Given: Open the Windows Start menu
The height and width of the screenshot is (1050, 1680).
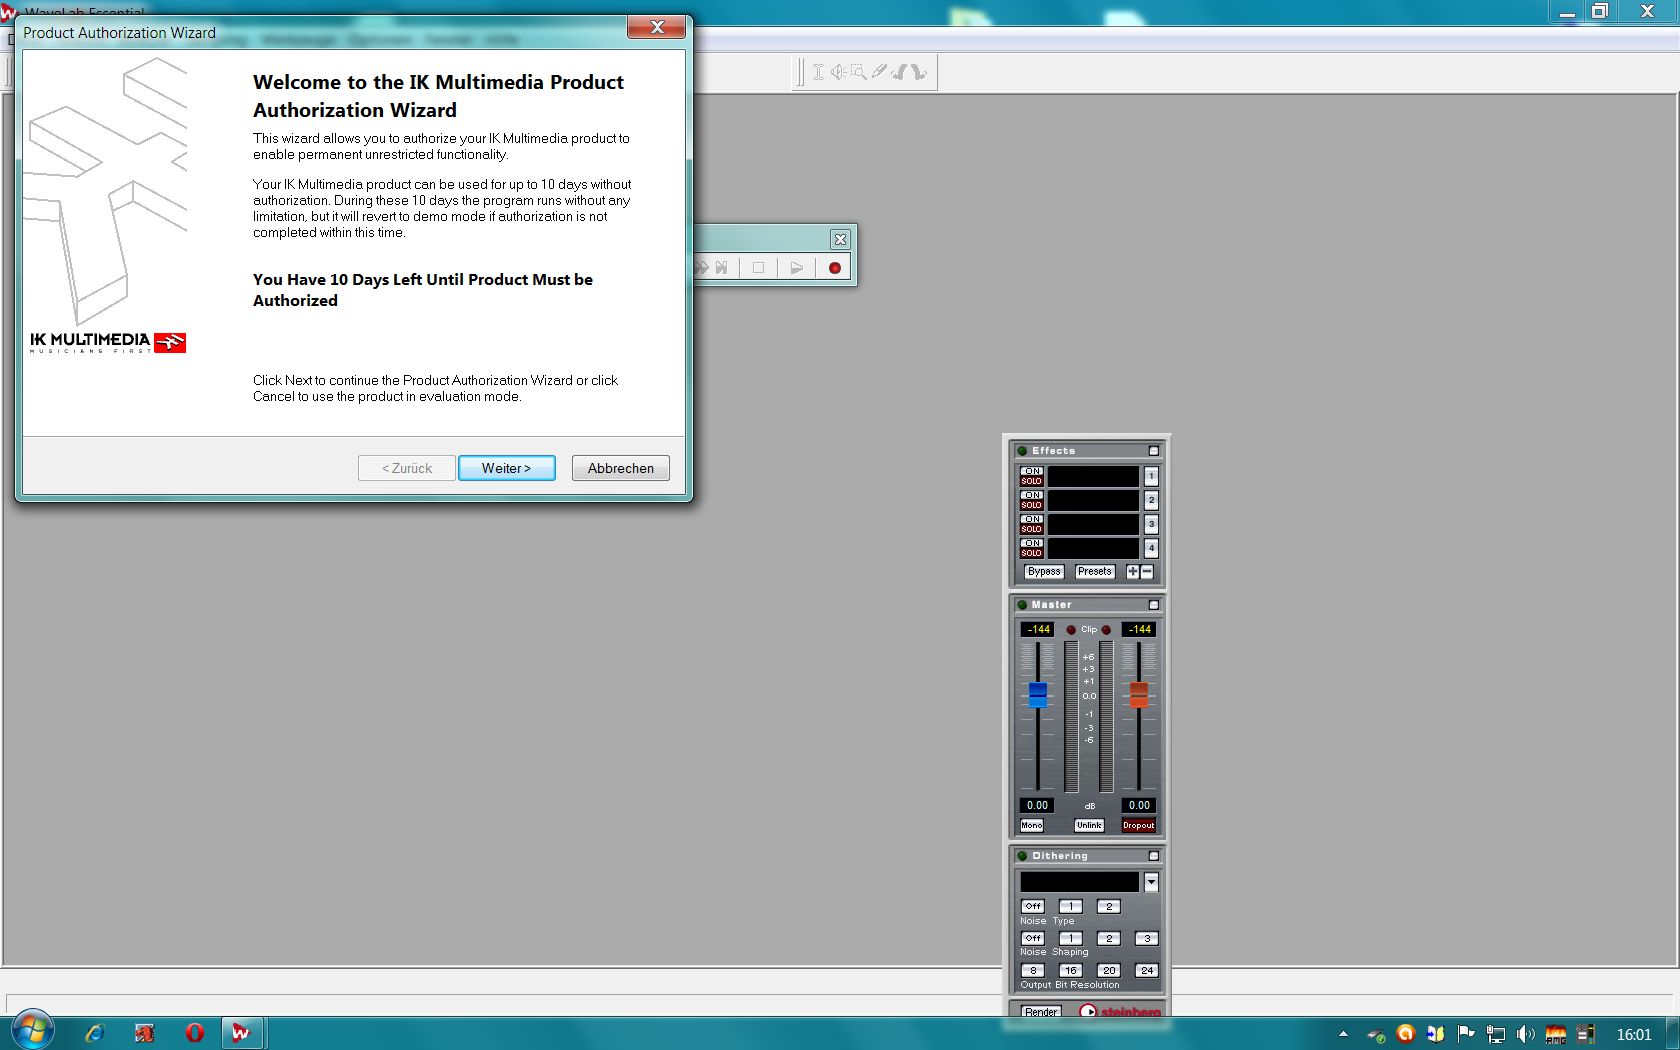Looking at the screenshot, I should point(33,1030).
